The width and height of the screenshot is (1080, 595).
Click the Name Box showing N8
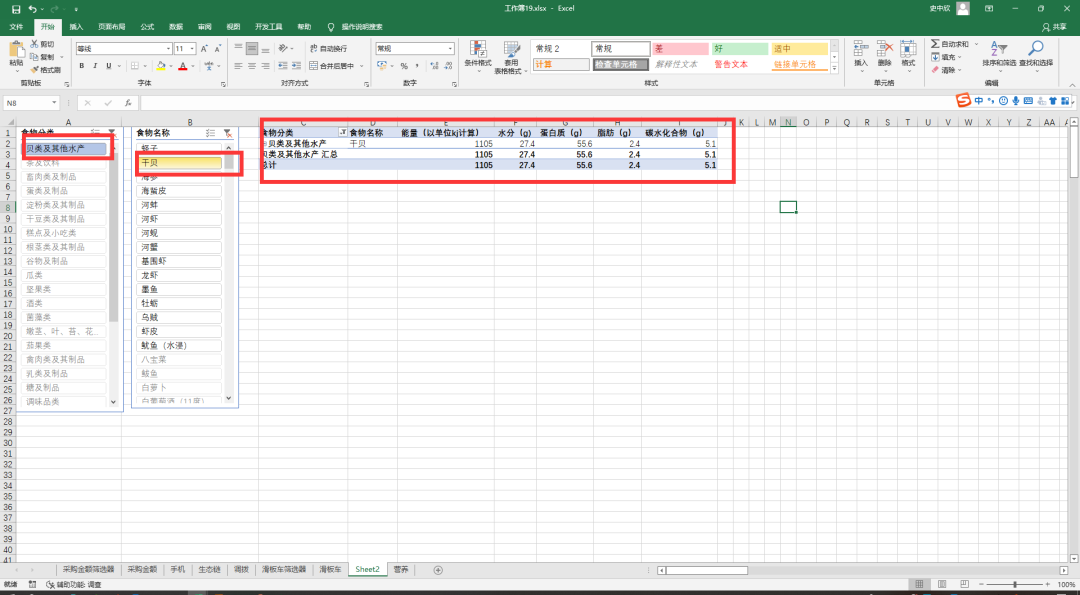pyautogui.click(x=30, y=103)
